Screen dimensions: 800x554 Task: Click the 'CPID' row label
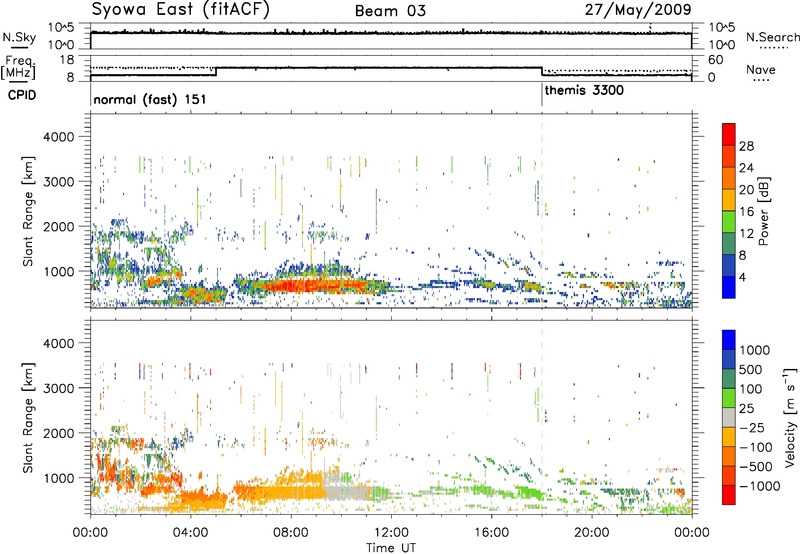(x=21, y=95)
